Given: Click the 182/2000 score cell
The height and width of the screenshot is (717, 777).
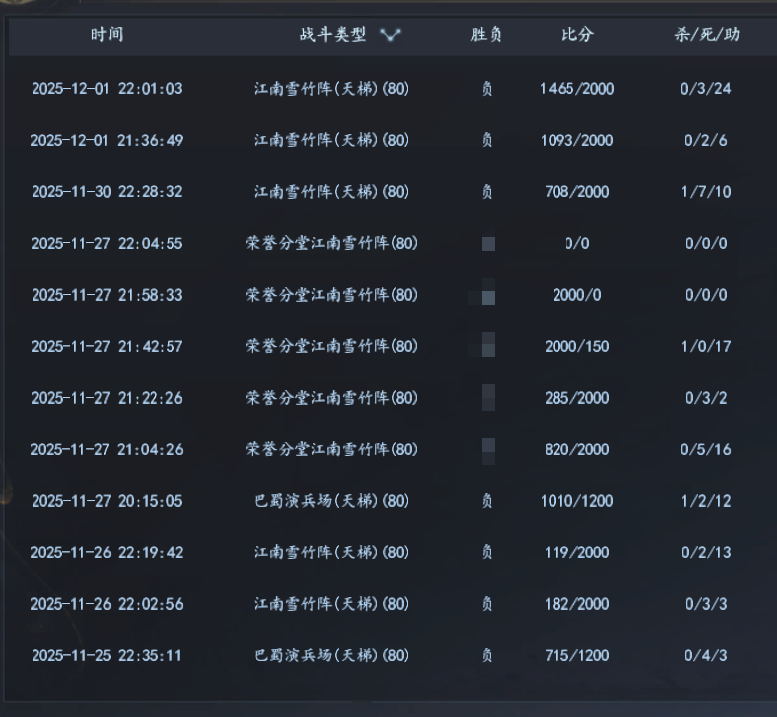Looking at the screenshot, I should tap(577, 605).
